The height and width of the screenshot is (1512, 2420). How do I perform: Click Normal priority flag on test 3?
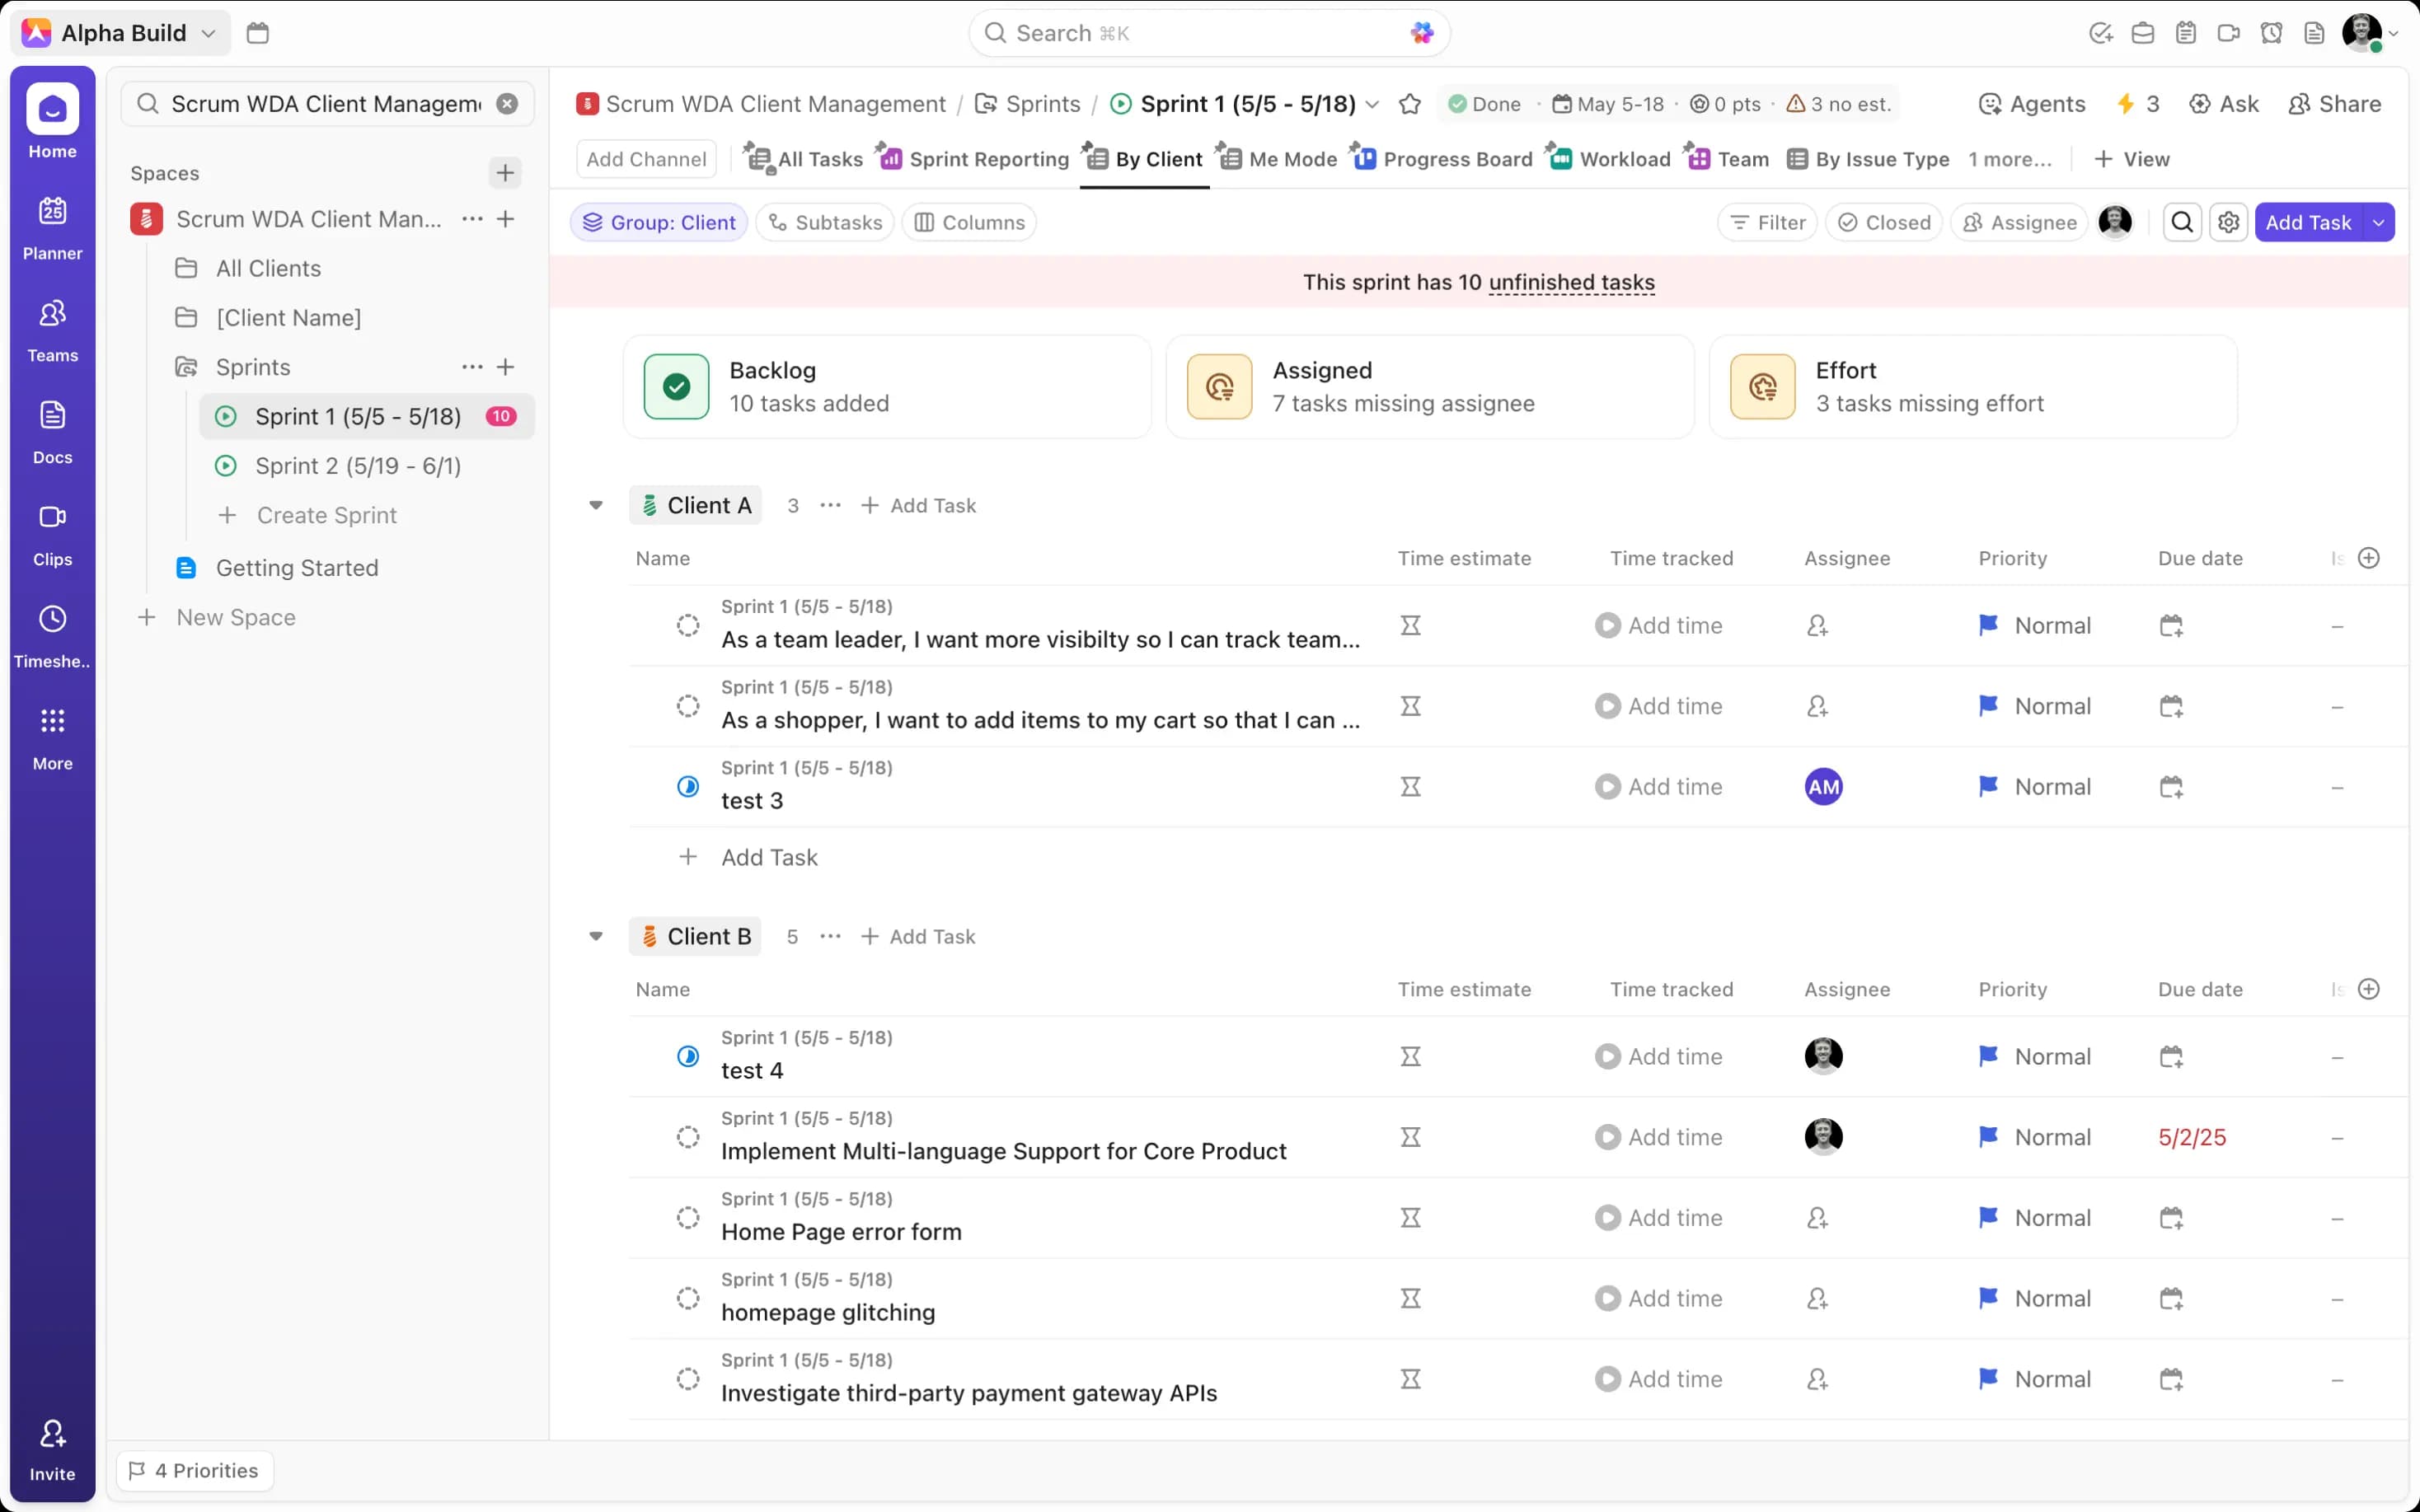(x=1988, y=787)
